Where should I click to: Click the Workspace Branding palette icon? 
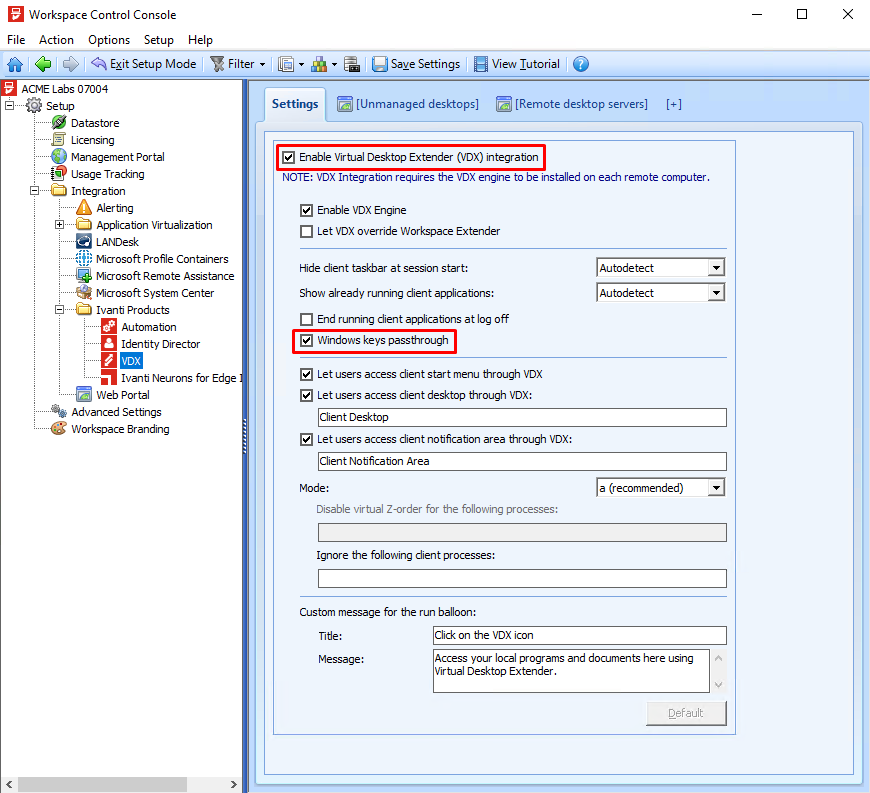click(x=58, y=428)
